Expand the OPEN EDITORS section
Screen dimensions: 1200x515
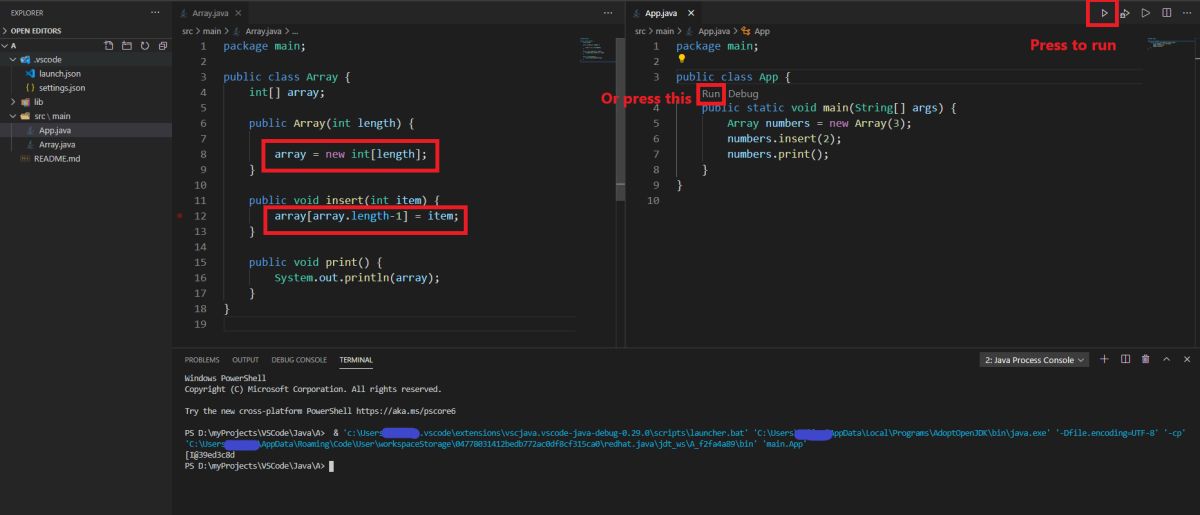(x=84, y=31)
